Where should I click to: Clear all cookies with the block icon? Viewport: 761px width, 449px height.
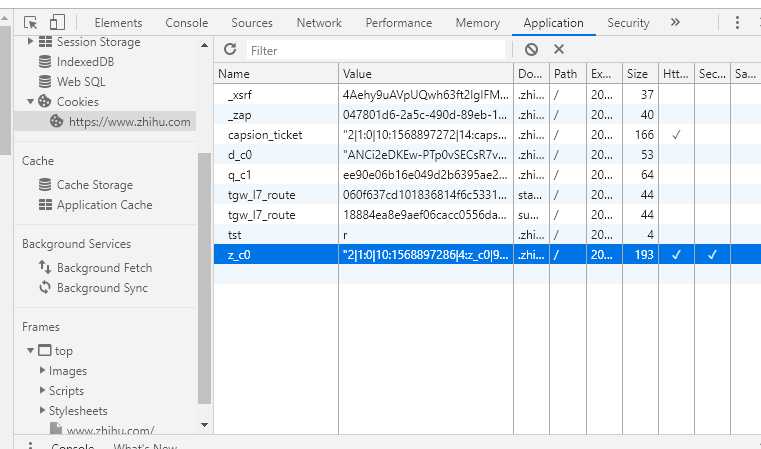coord(531,49)
